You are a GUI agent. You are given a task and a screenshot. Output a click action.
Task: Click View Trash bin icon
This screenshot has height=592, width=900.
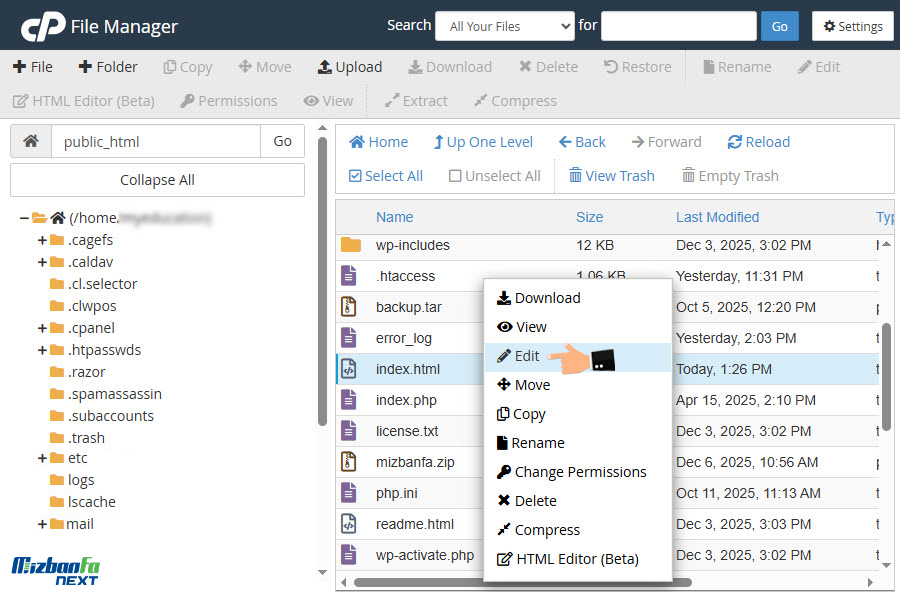pos(575,176)
